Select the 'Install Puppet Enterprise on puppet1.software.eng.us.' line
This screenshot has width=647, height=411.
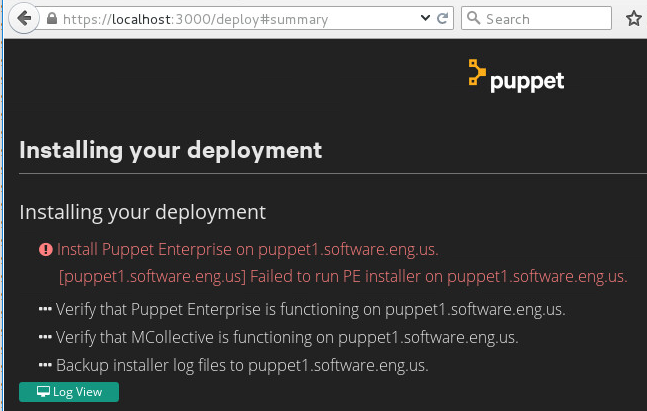(x=248, y=249)
